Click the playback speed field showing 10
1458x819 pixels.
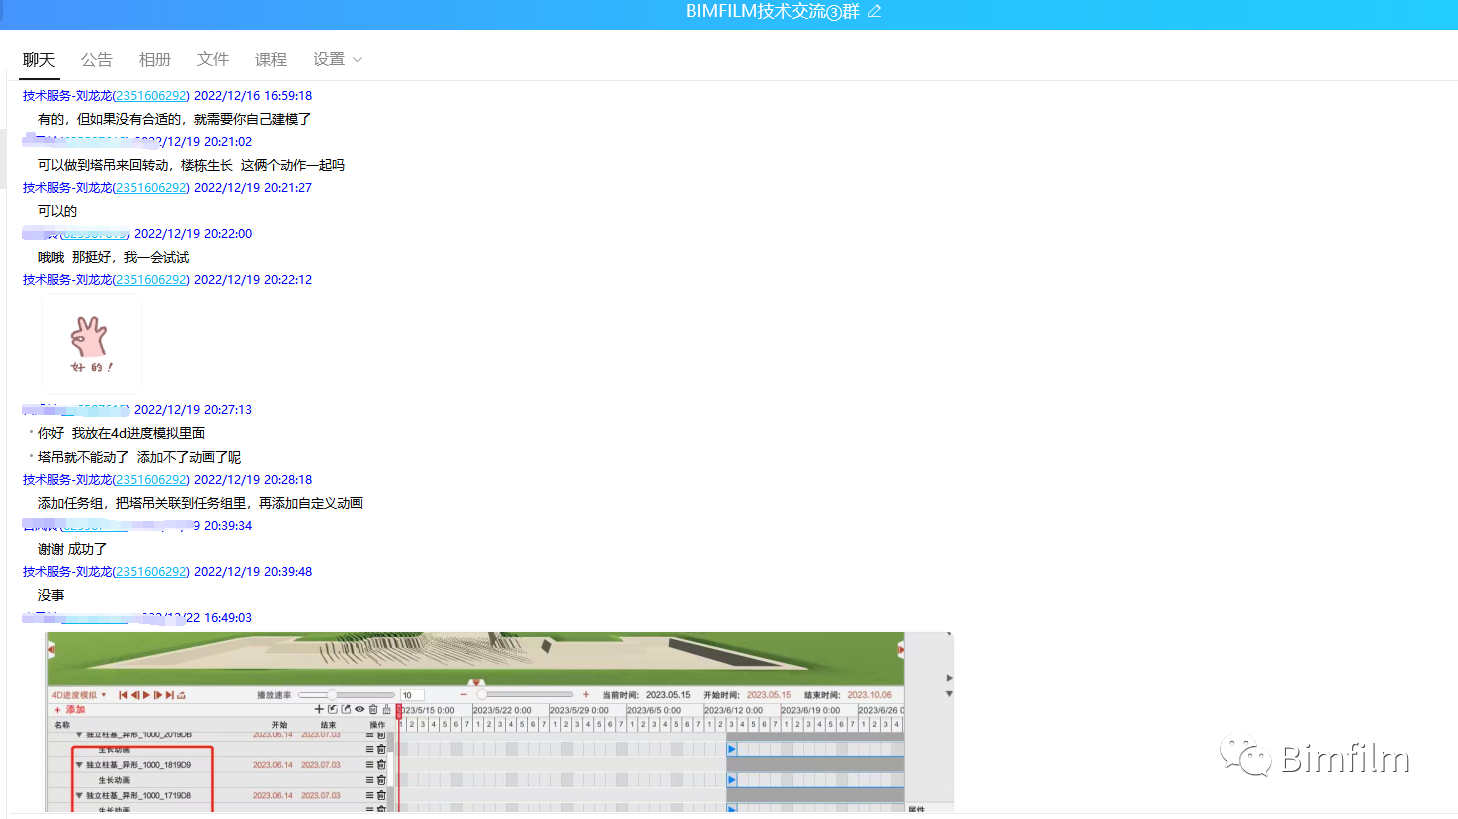[x=412, y=695]
